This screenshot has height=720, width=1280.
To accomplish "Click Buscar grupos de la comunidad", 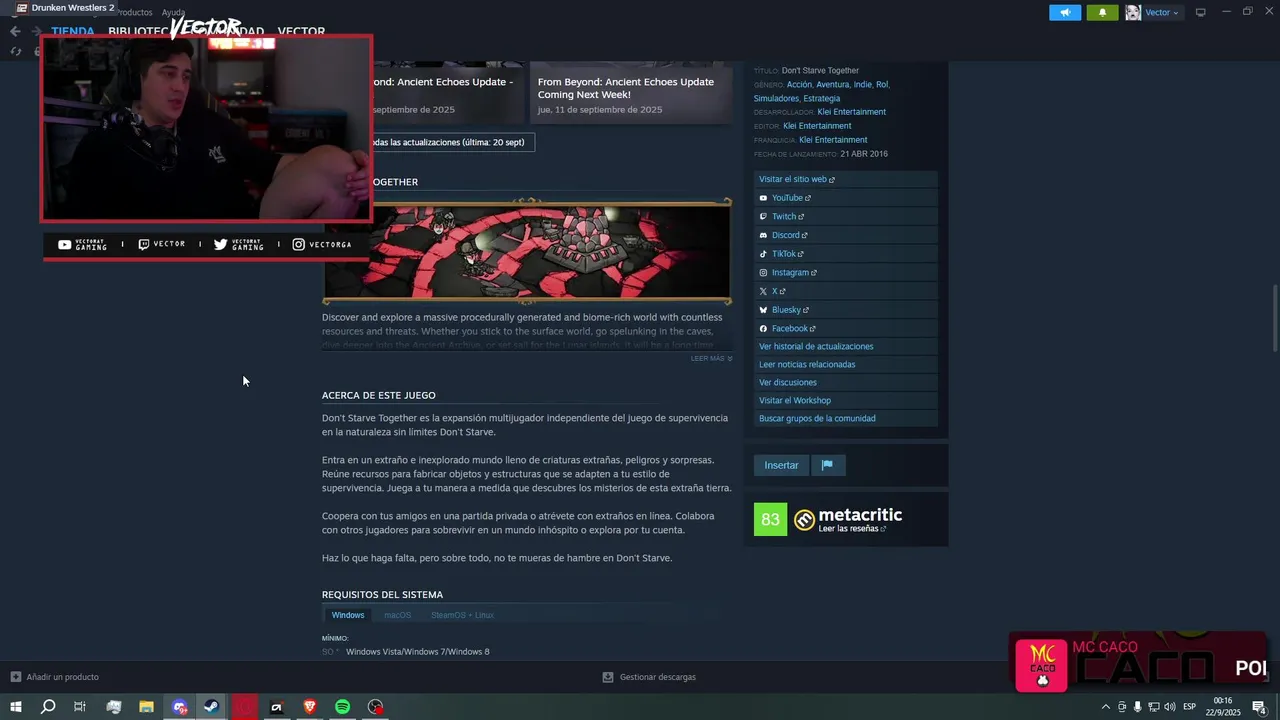I will 846,419.
